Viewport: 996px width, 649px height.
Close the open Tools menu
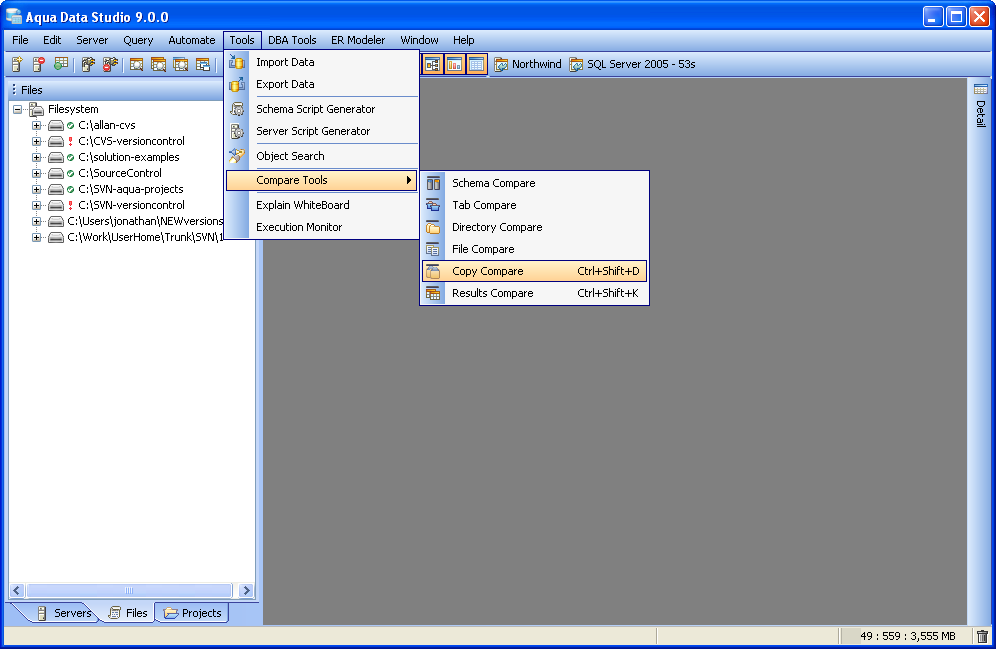click(242, 40)
